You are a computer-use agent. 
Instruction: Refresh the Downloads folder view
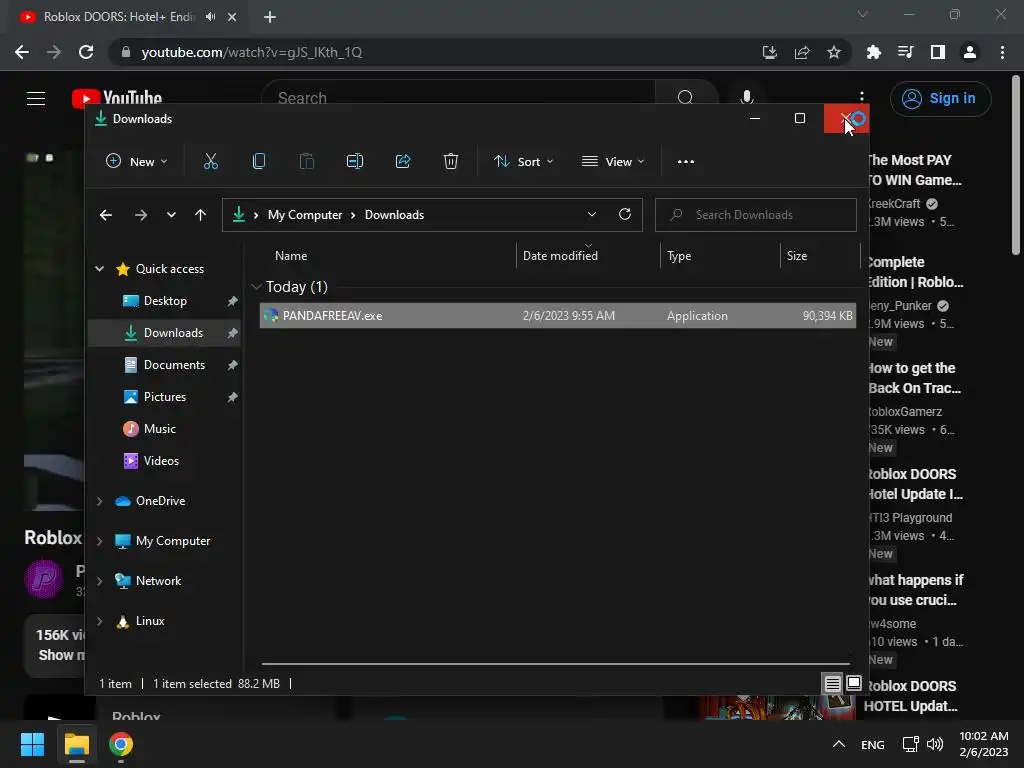625,214
